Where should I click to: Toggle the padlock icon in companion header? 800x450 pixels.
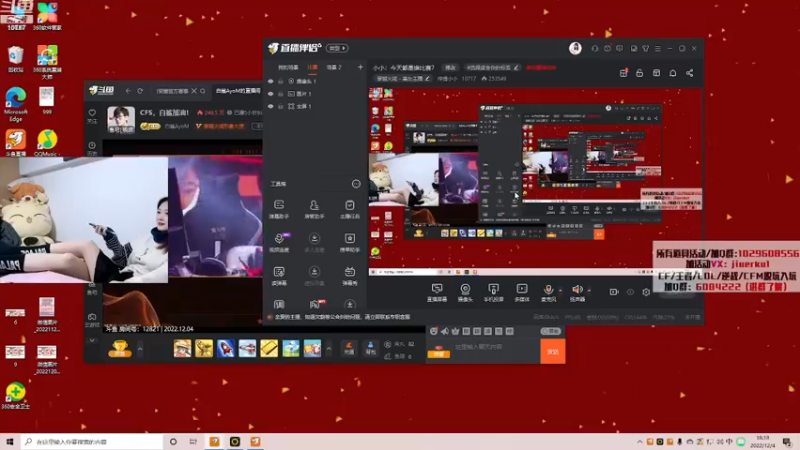(x=639, y=73)
